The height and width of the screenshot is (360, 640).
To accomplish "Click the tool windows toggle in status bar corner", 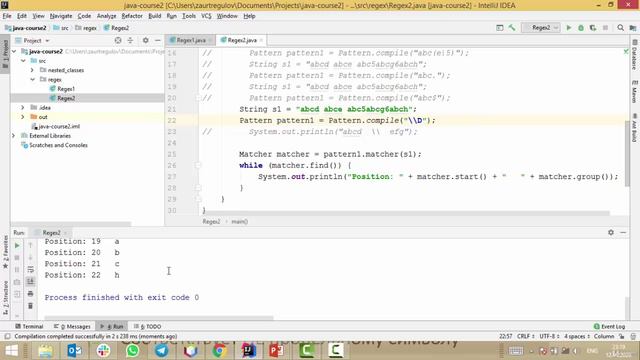I will [7, 336].
